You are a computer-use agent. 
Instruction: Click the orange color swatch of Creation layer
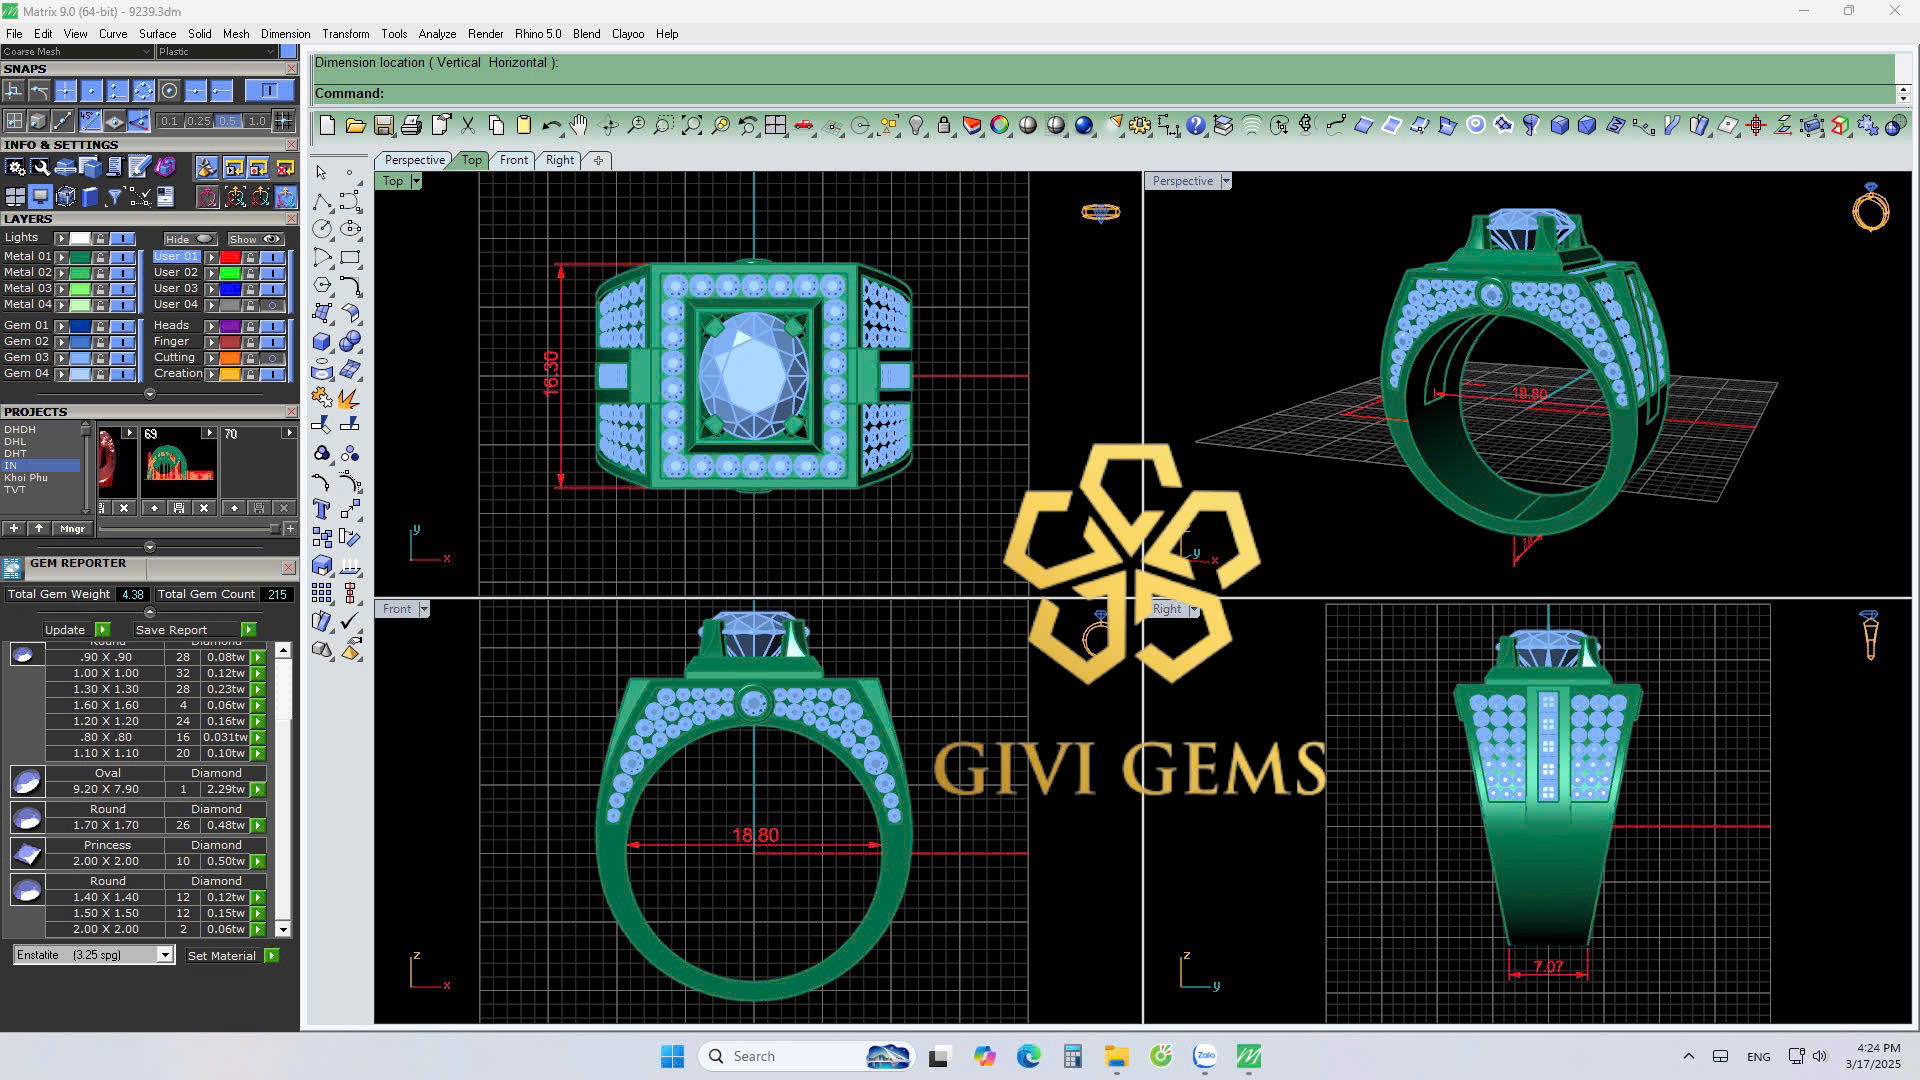coord(230,374)
